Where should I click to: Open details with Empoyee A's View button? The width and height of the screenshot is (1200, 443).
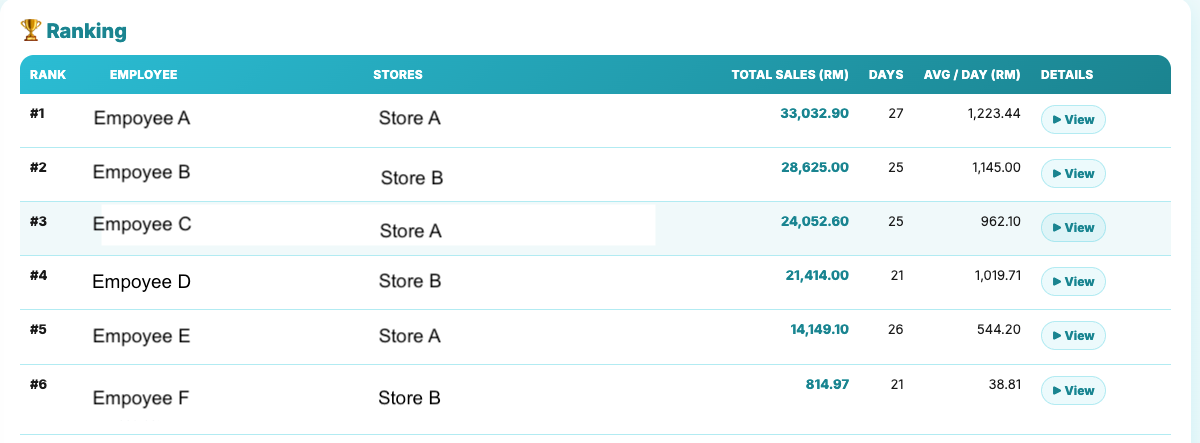(x=1073, y=120)
